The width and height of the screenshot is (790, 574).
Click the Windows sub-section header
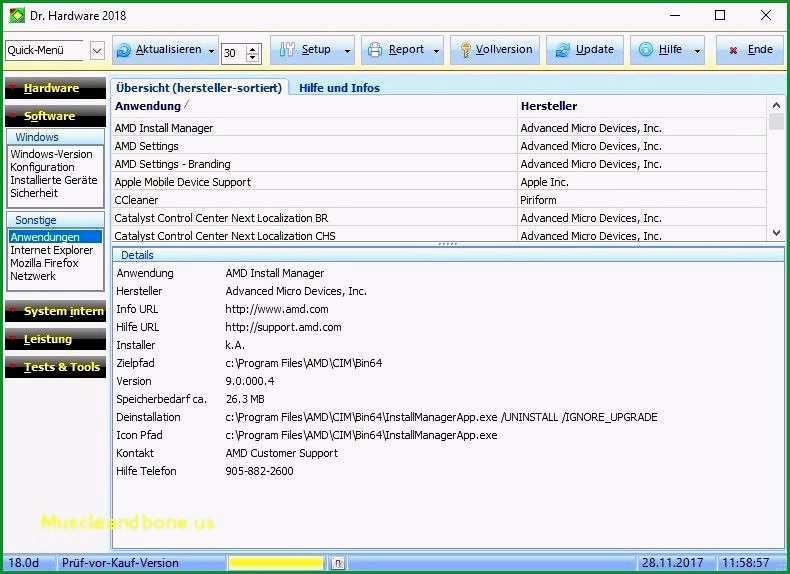[55, 137]
